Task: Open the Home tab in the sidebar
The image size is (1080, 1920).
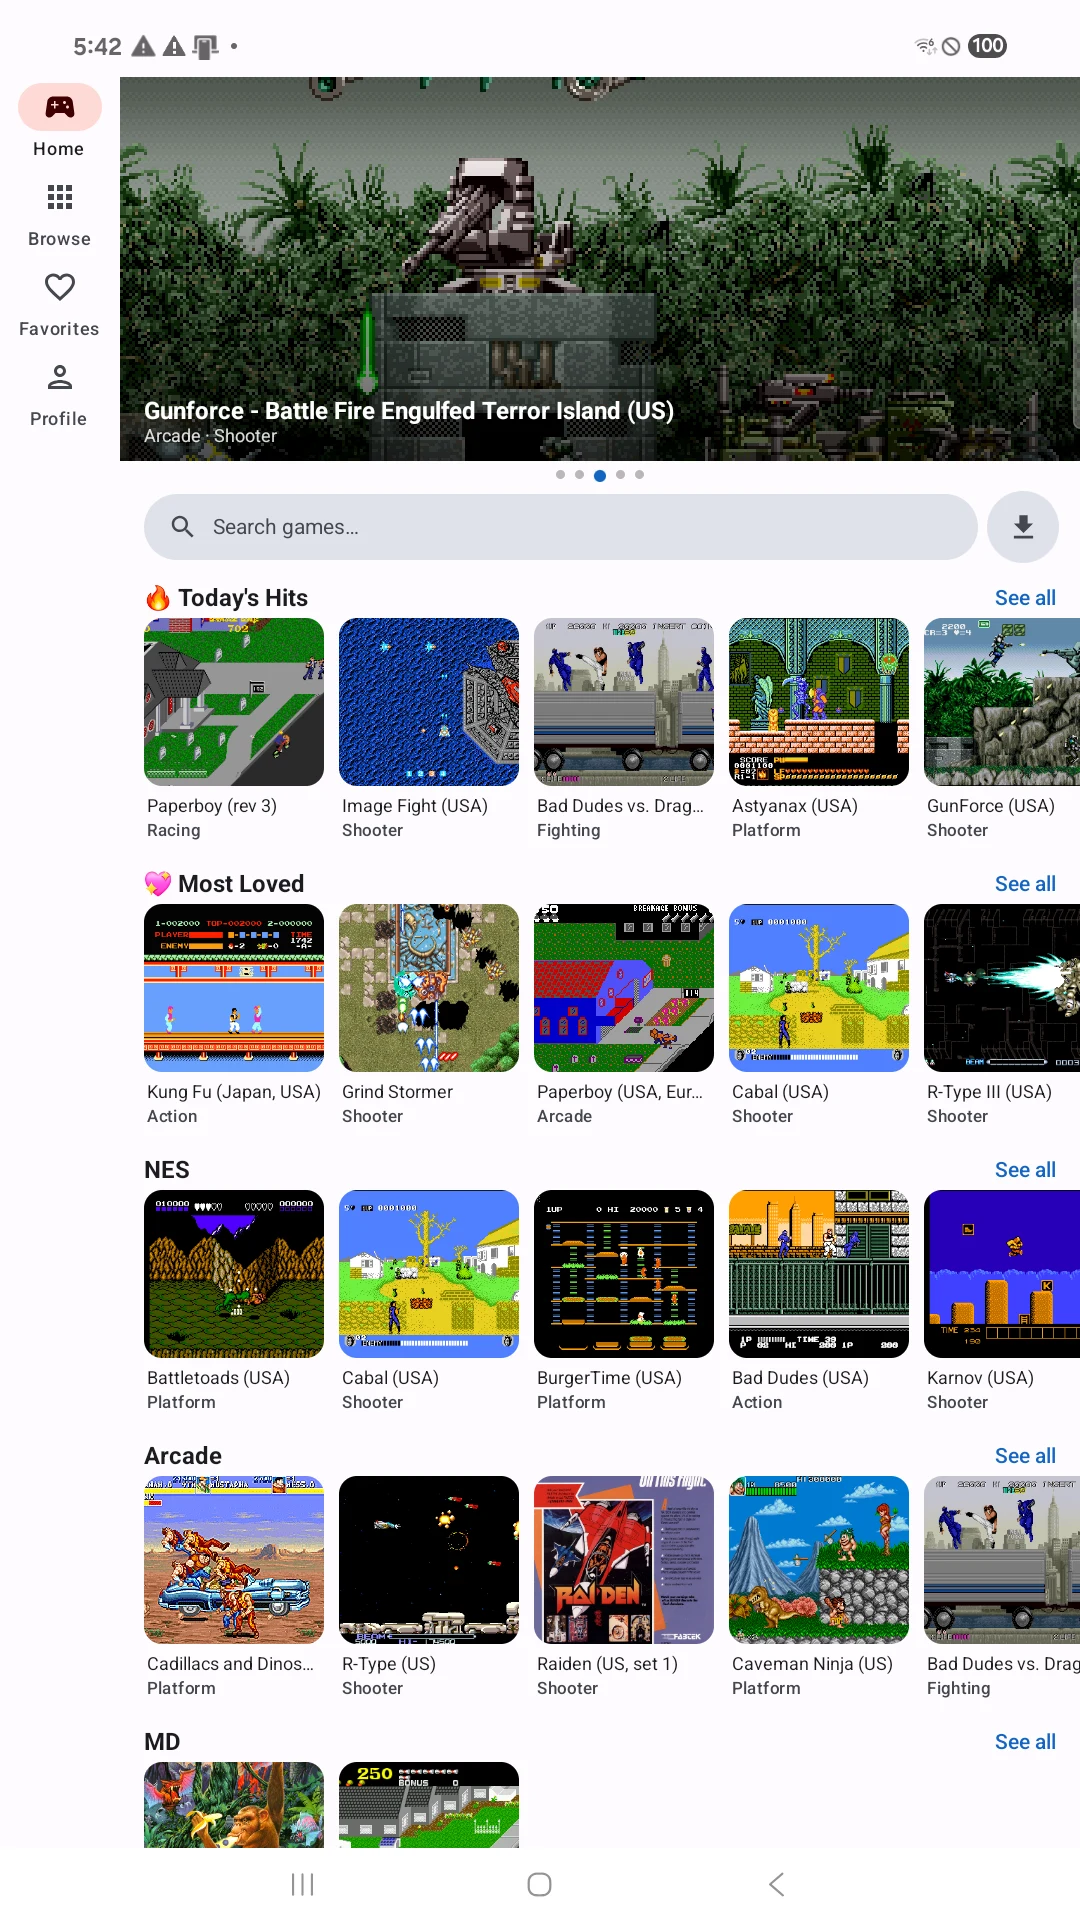Action: [59, 121]
